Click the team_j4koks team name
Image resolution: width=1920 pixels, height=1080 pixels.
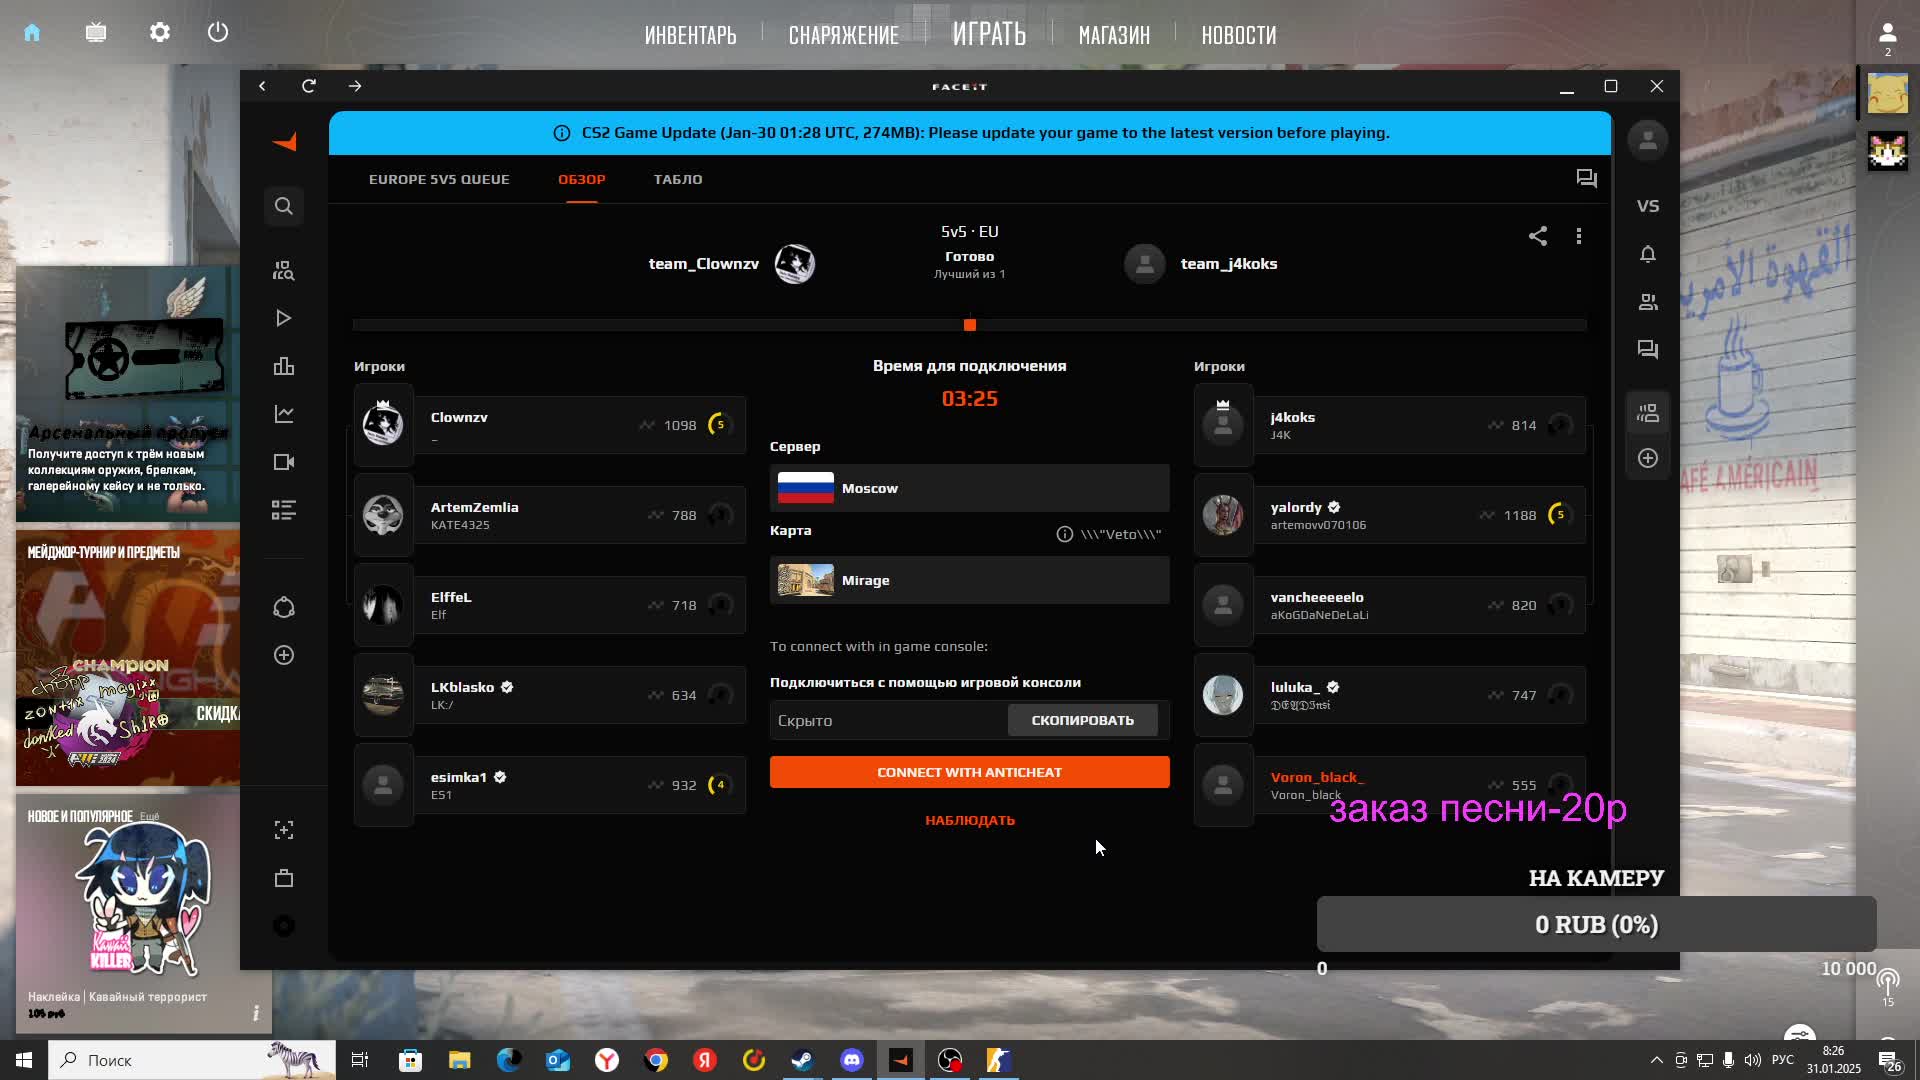pos(1229,264)
